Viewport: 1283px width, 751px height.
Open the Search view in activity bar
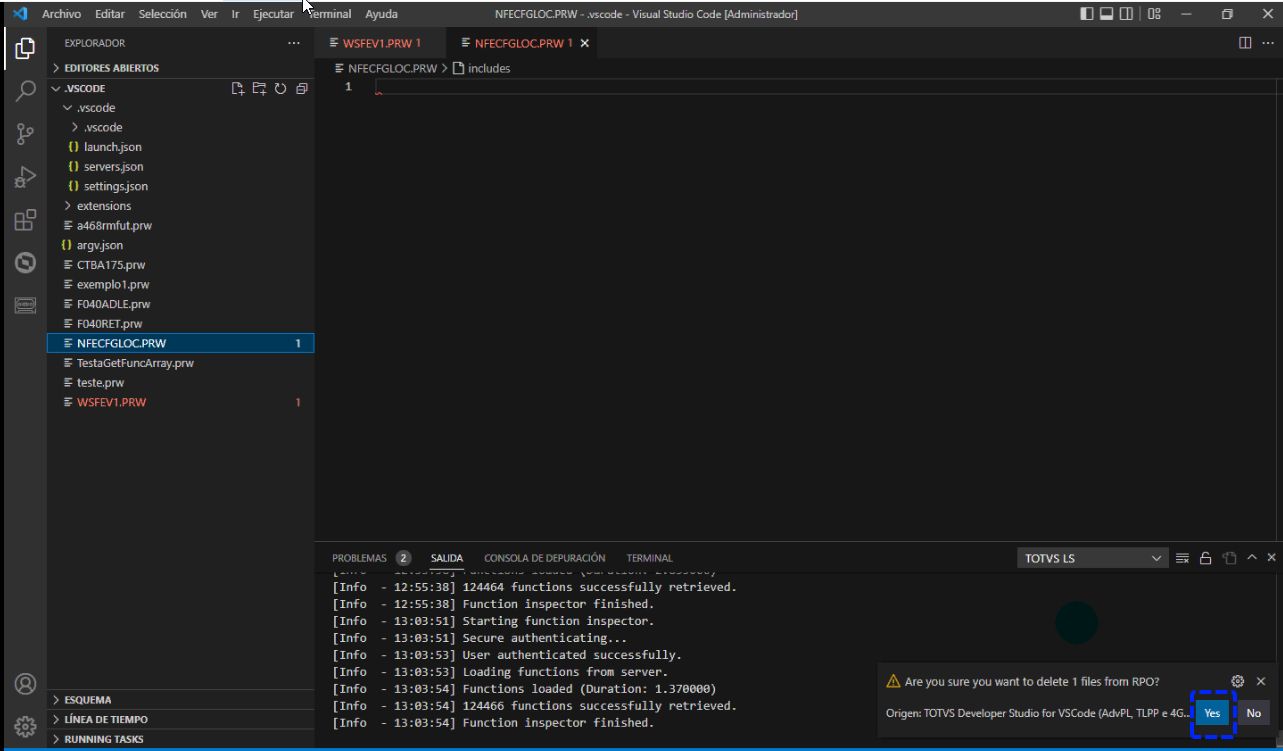coord(25,92)
